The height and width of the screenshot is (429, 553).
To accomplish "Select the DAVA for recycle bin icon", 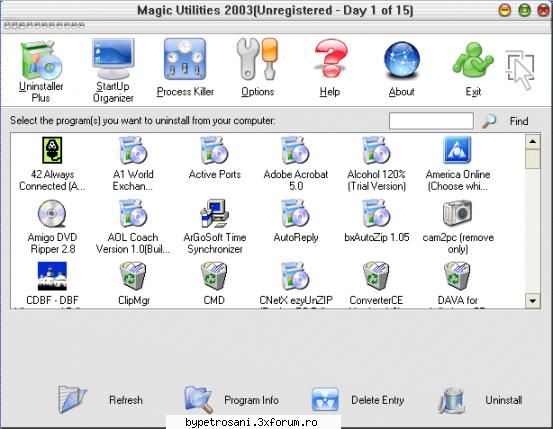I will [457, 276].
